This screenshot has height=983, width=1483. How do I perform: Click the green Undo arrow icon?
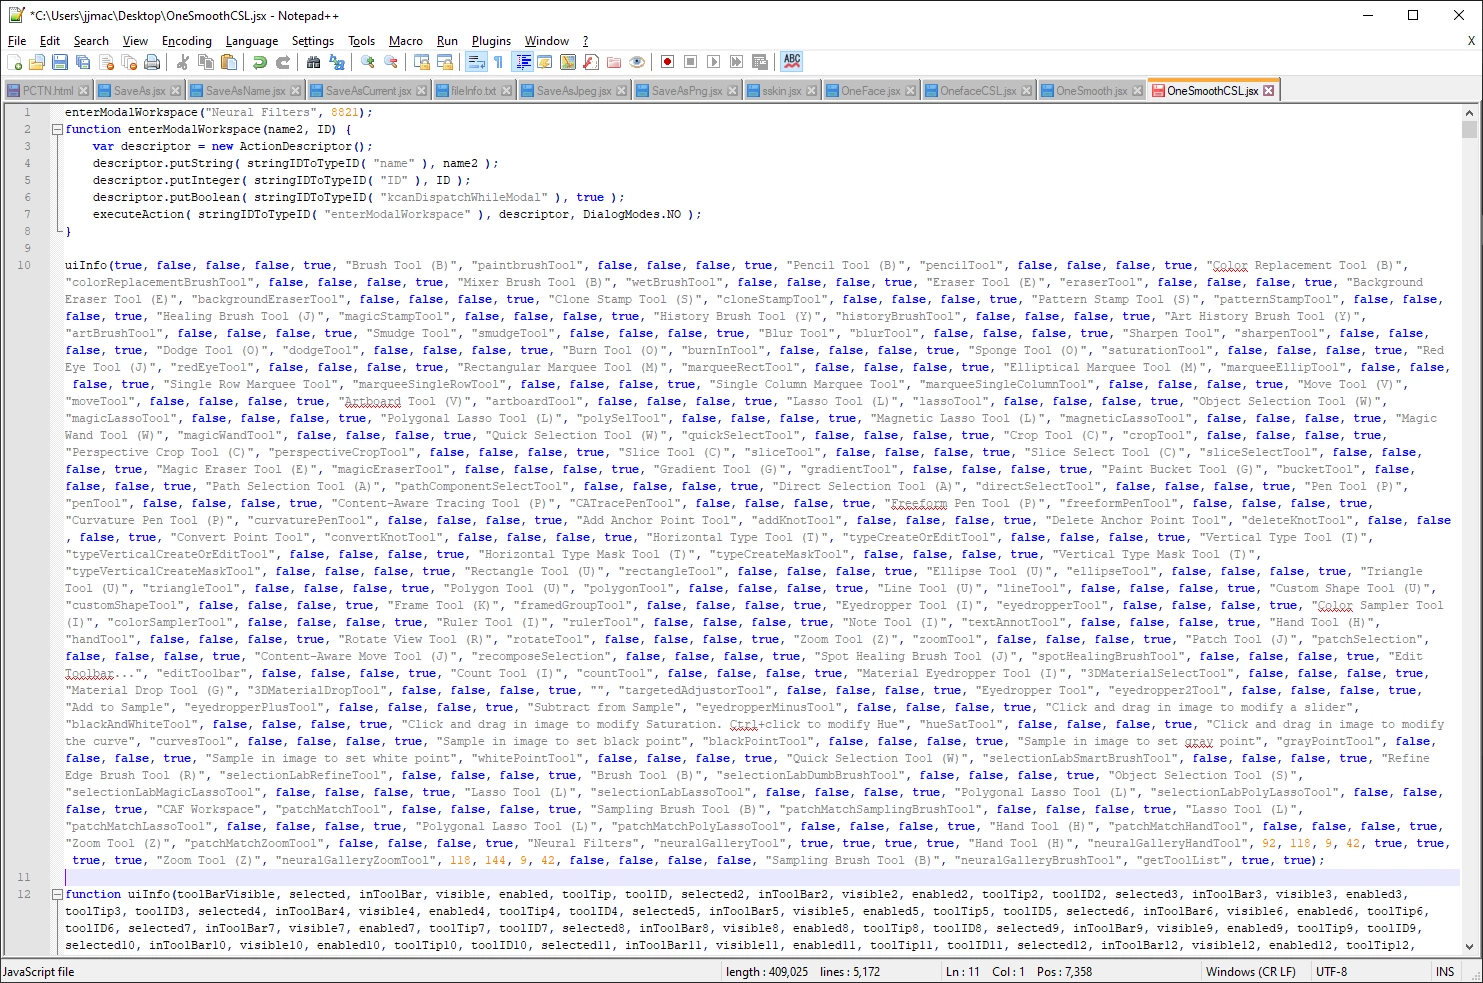pyautogui.click(x=260, y=62)
